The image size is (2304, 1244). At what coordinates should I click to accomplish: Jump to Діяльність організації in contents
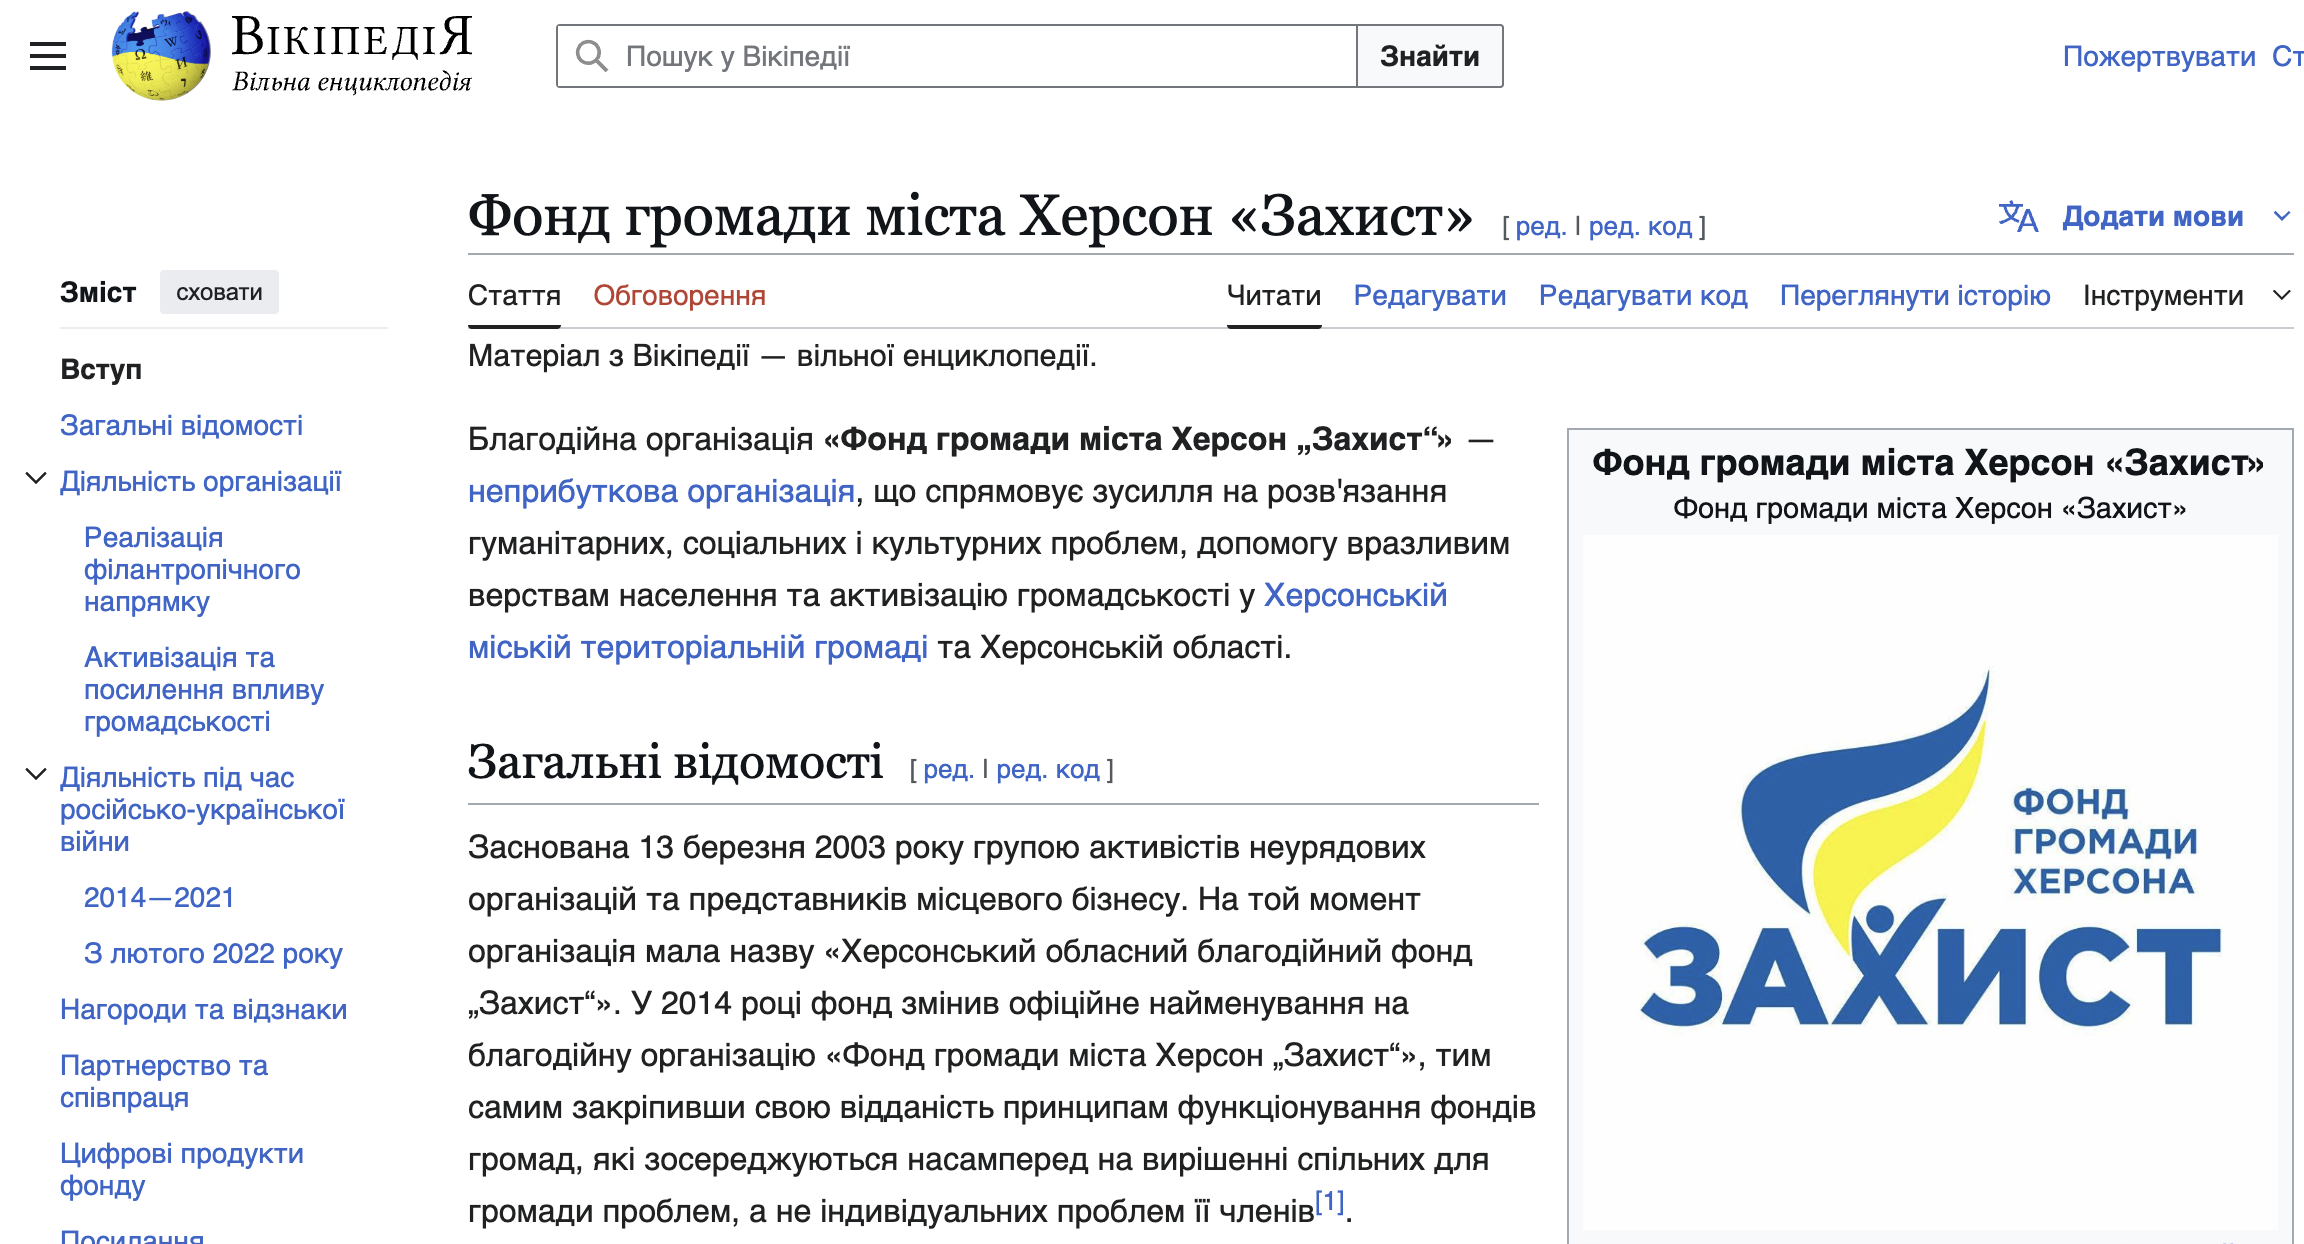[200, 481]
